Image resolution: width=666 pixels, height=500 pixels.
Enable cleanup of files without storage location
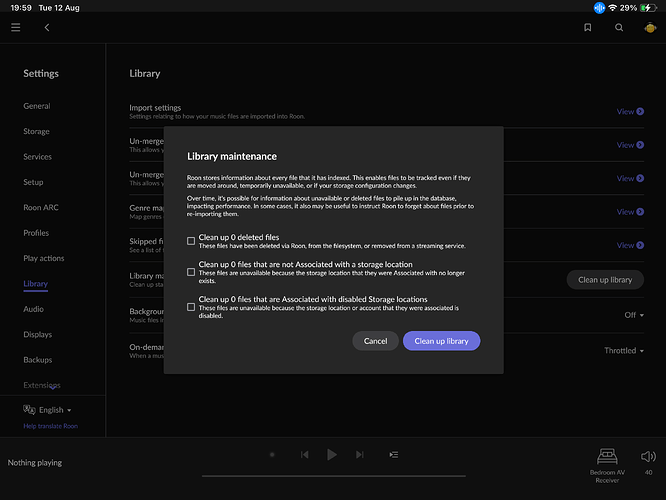click(x=191, y=272)
